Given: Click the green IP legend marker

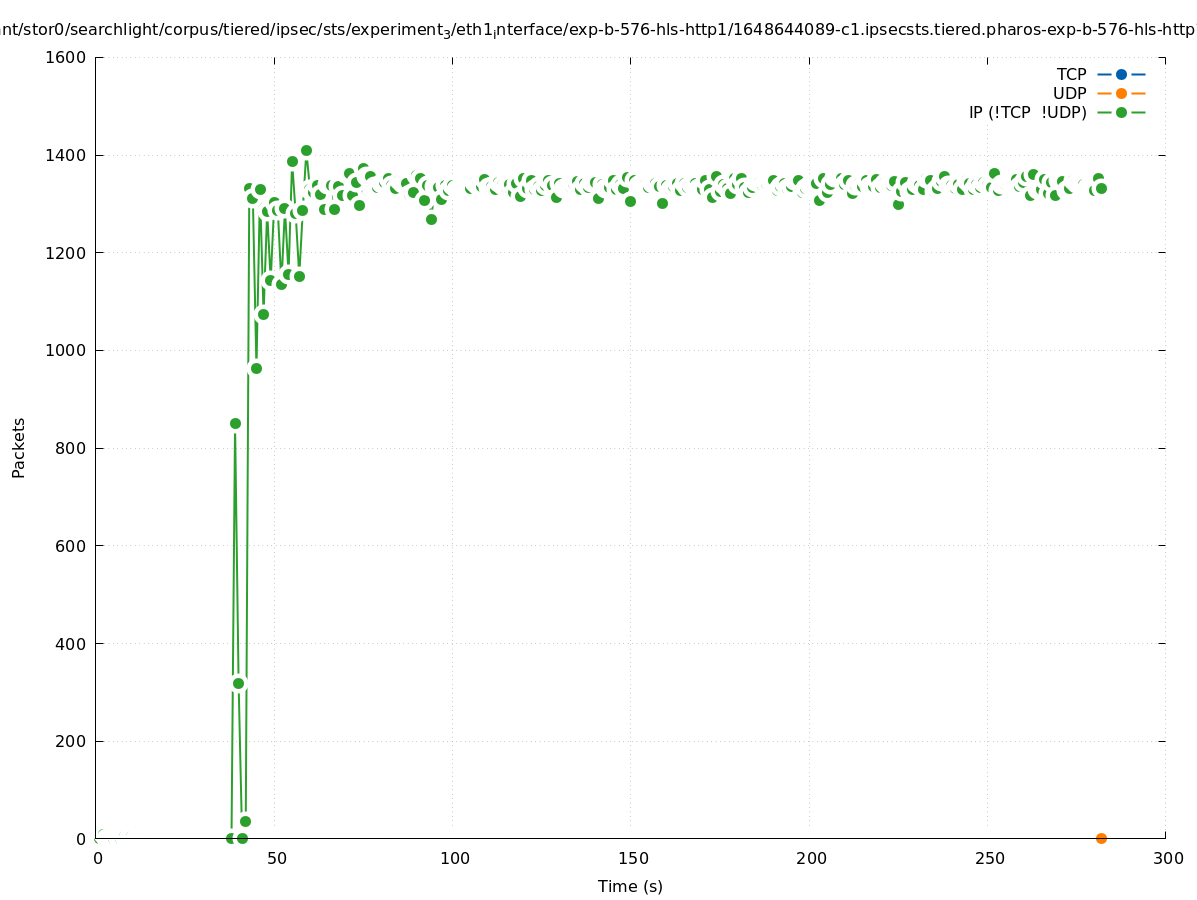Looking at the screenshot, I should (1121, 112).
